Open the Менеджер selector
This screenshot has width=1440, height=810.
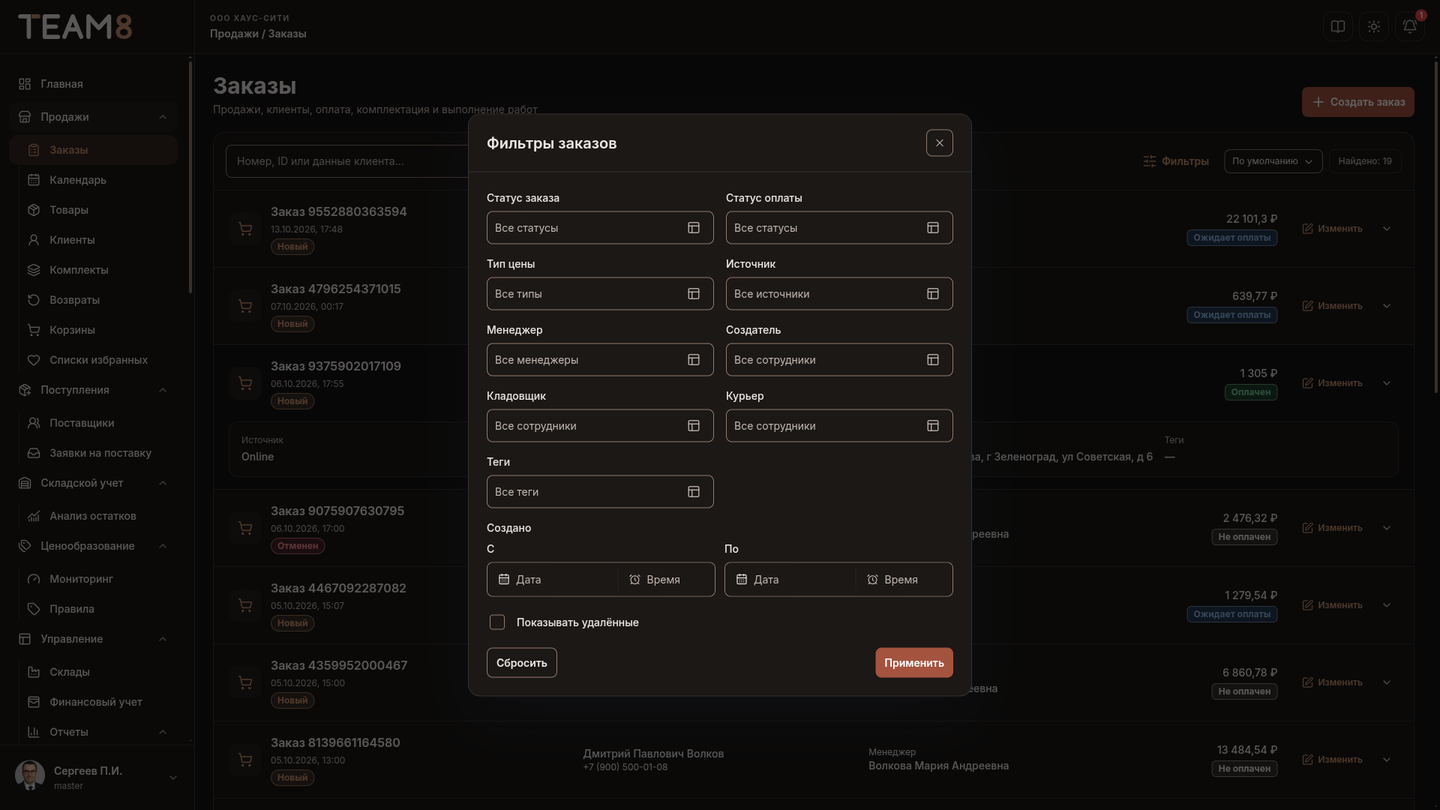600,360
